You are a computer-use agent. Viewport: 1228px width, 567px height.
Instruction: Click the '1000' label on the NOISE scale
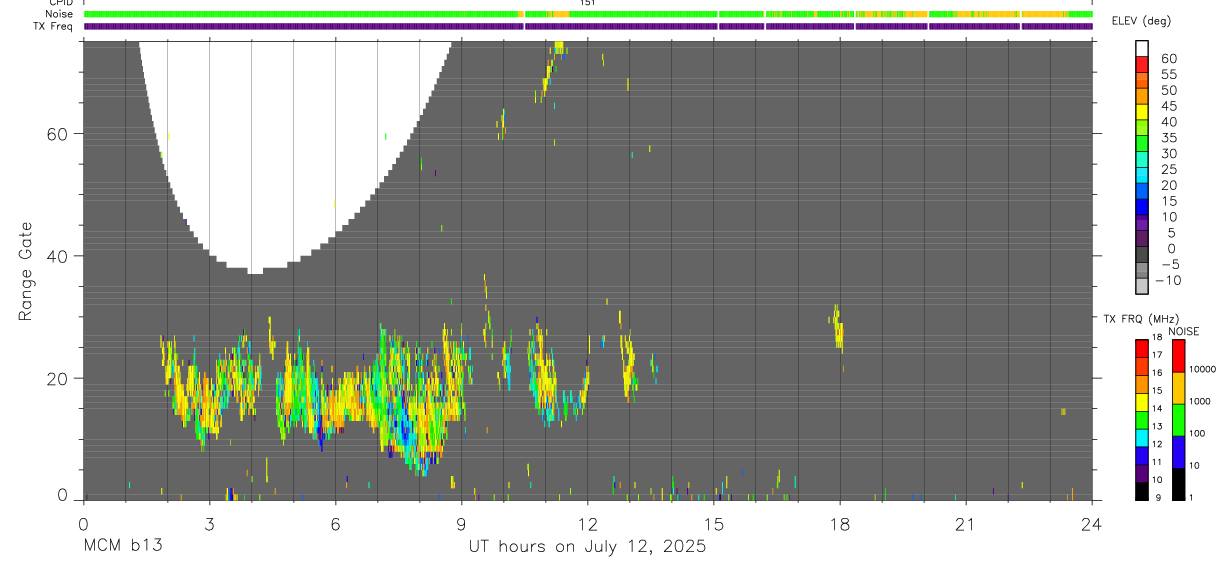(1199, 401)
